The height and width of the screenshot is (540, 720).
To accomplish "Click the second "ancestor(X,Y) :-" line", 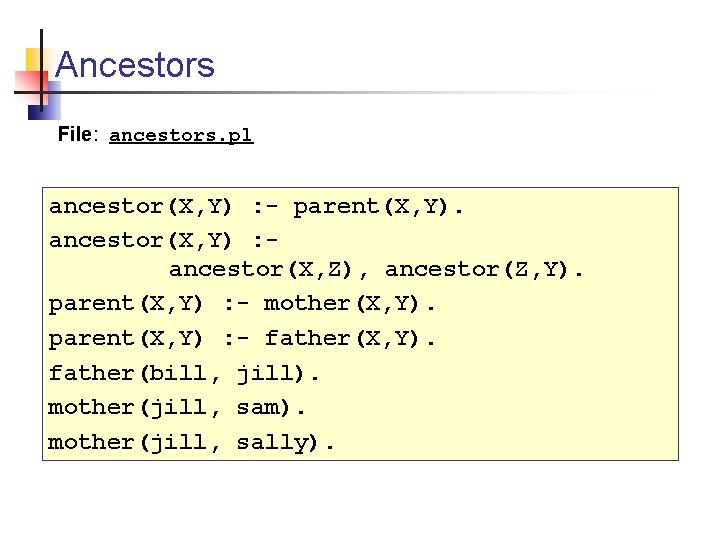I will [x=163, y=240].
